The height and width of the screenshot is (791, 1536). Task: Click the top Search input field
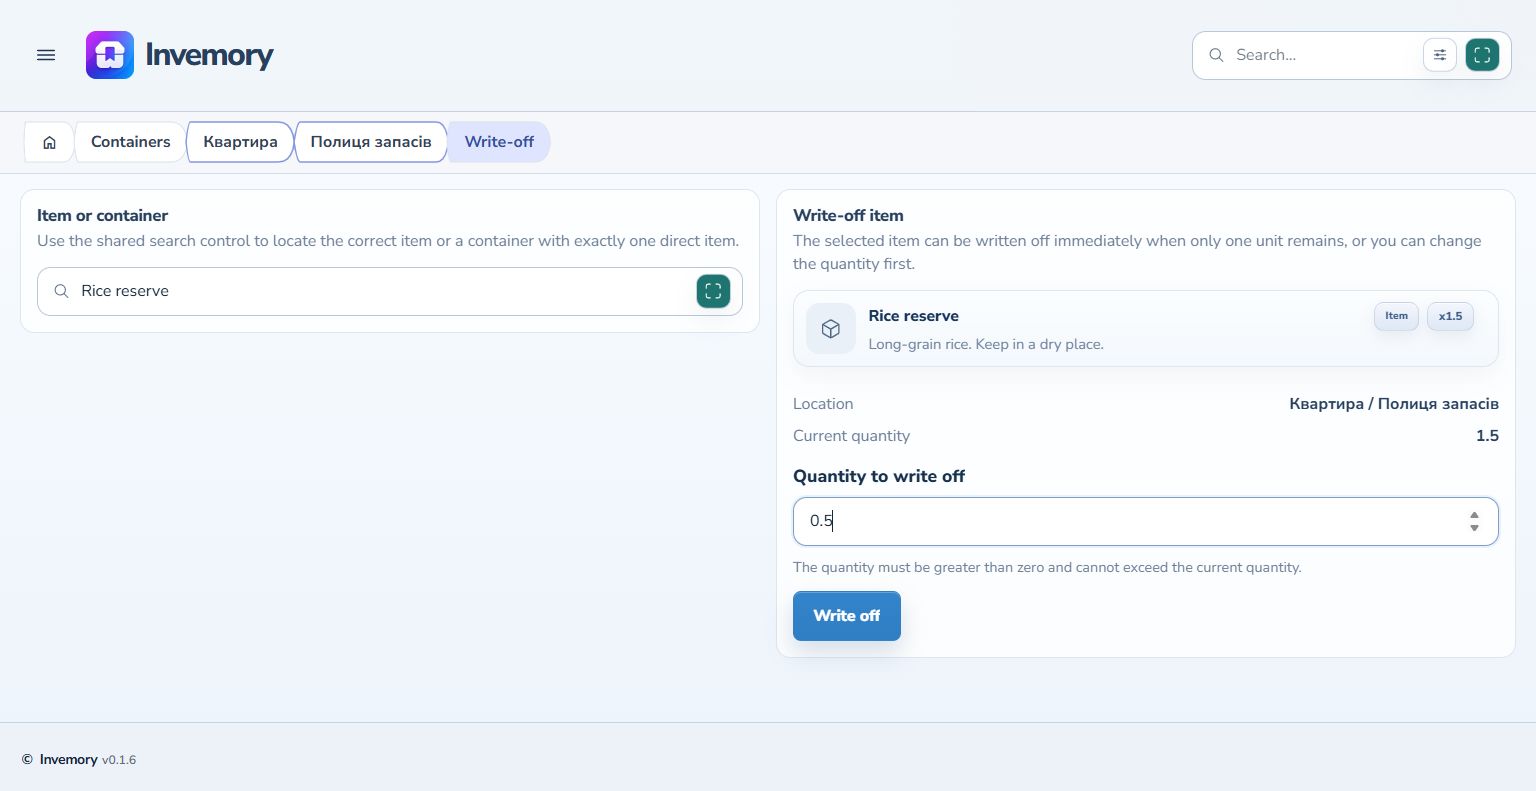pyautogui.click(x=1324, y=55)
